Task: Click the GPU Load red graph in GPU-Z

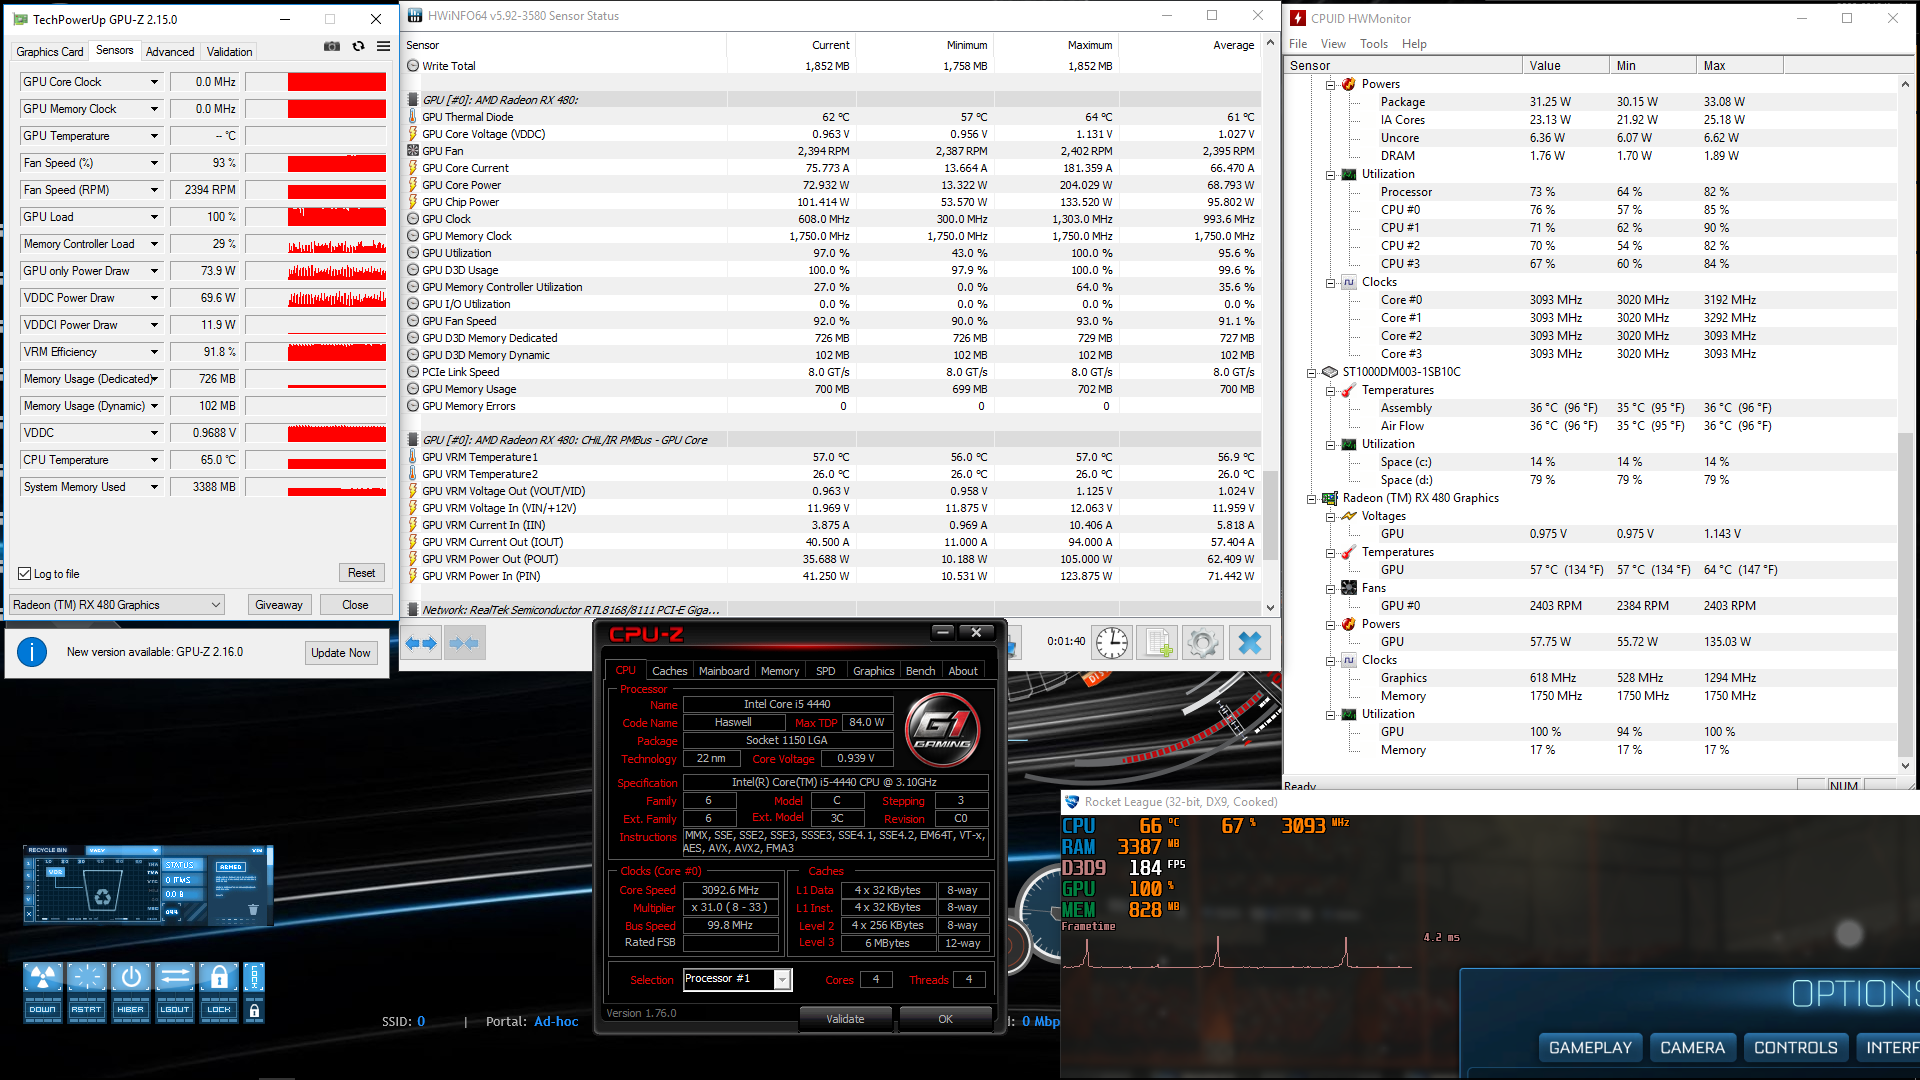Action: [316, 217]
